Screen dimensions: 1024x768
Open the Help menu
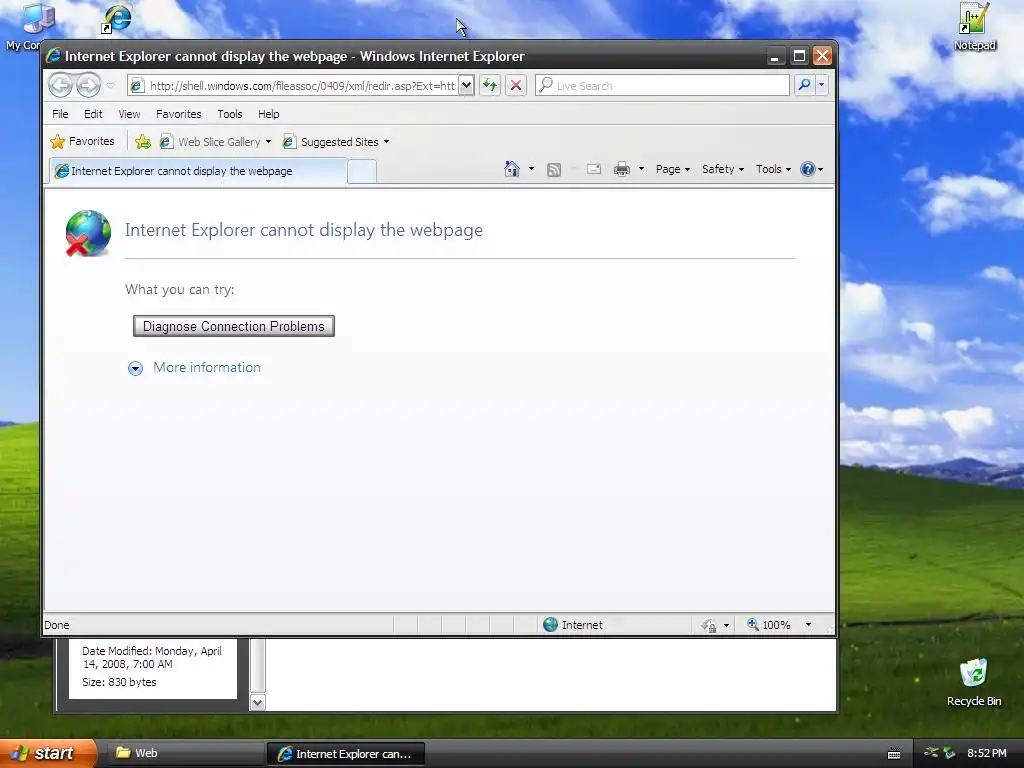[268, 114]
